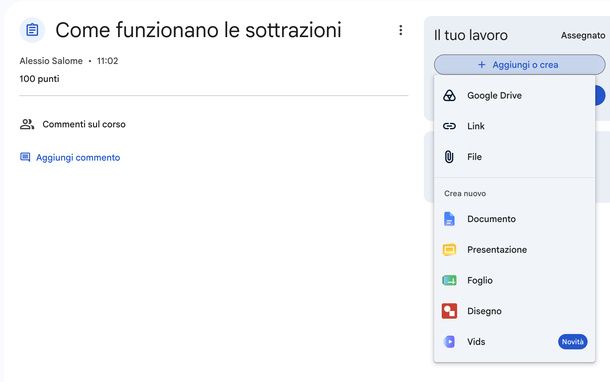This screenshot has height=382, width=610.
Task: Create a new Documento
Action: [x=514, y=219]
